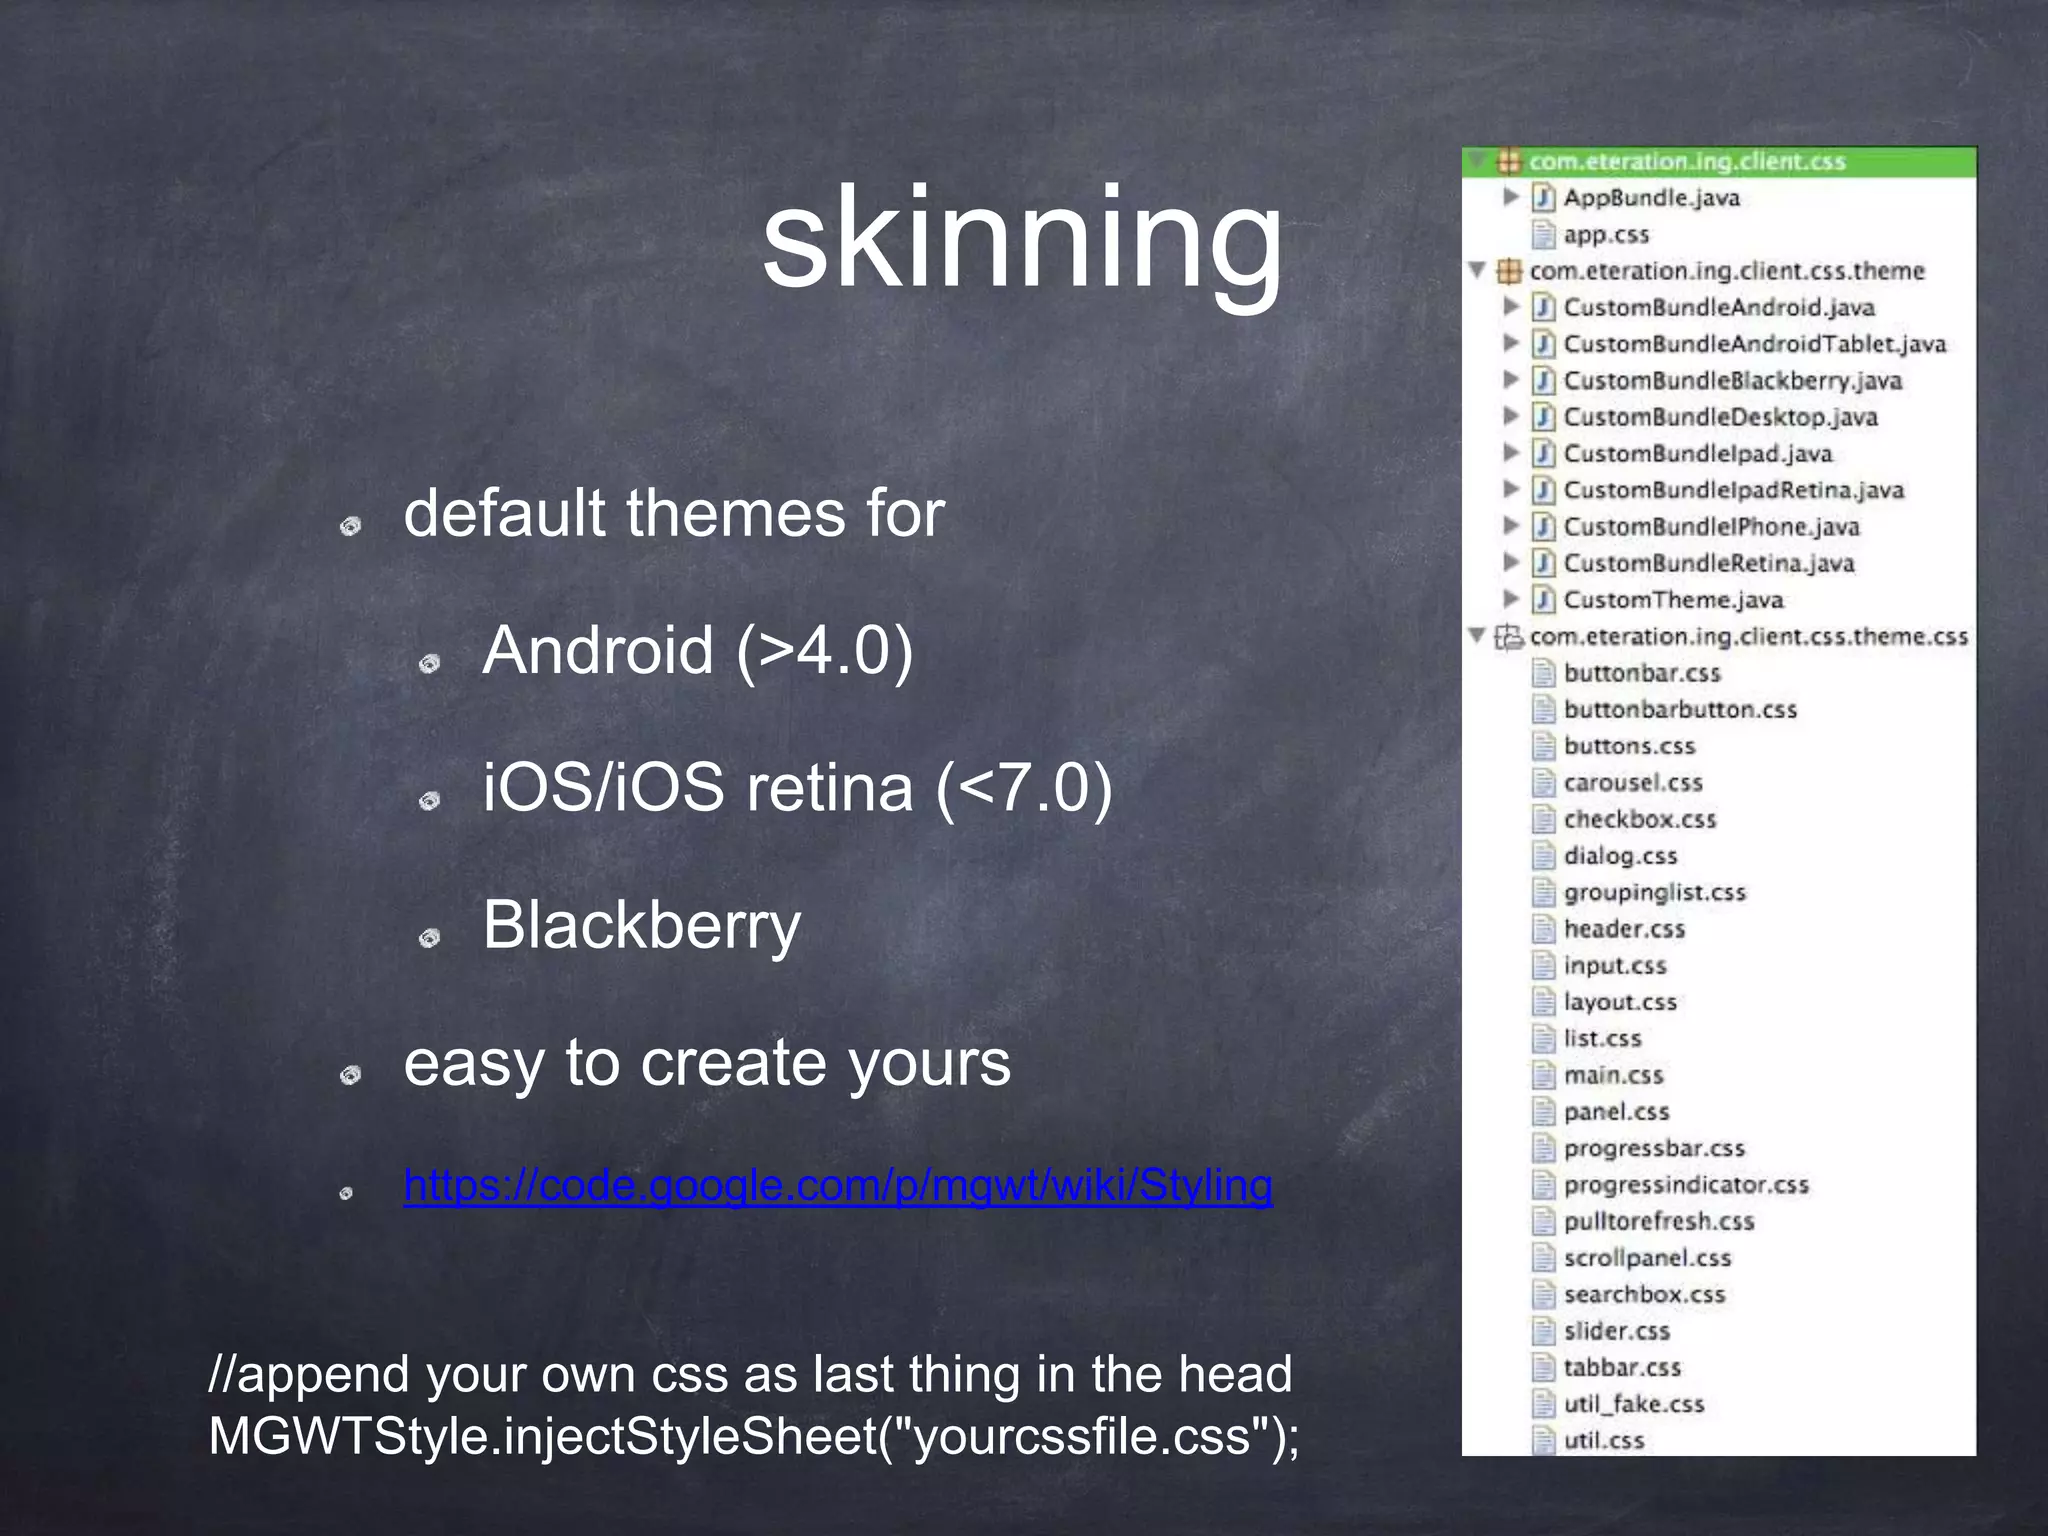Click the progressbar.css file icon
The height and width of the screenshot is (1536, 2048).
(1544, 1148)
